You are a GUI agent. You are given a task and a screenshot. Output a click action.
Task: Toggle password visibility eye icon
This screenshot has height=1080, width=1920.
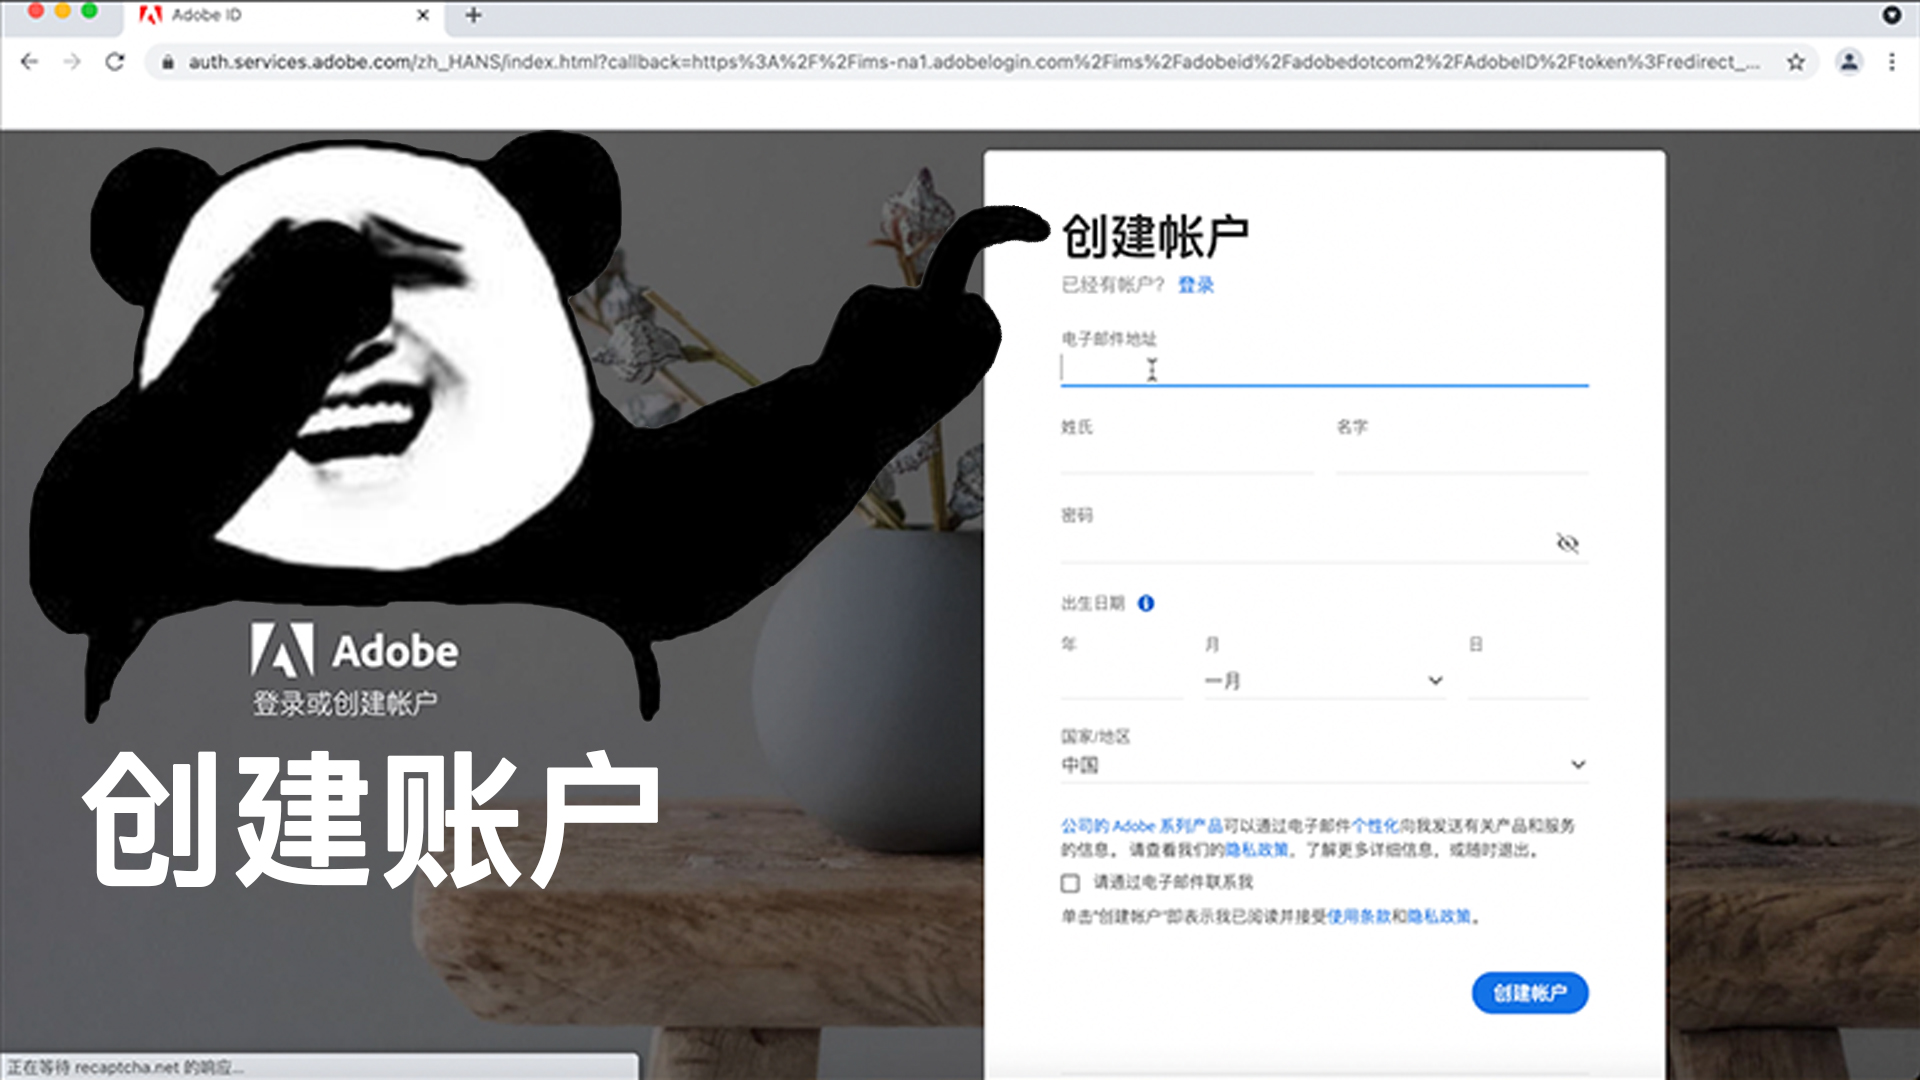pyautogui.click(x=1567, y=543)
